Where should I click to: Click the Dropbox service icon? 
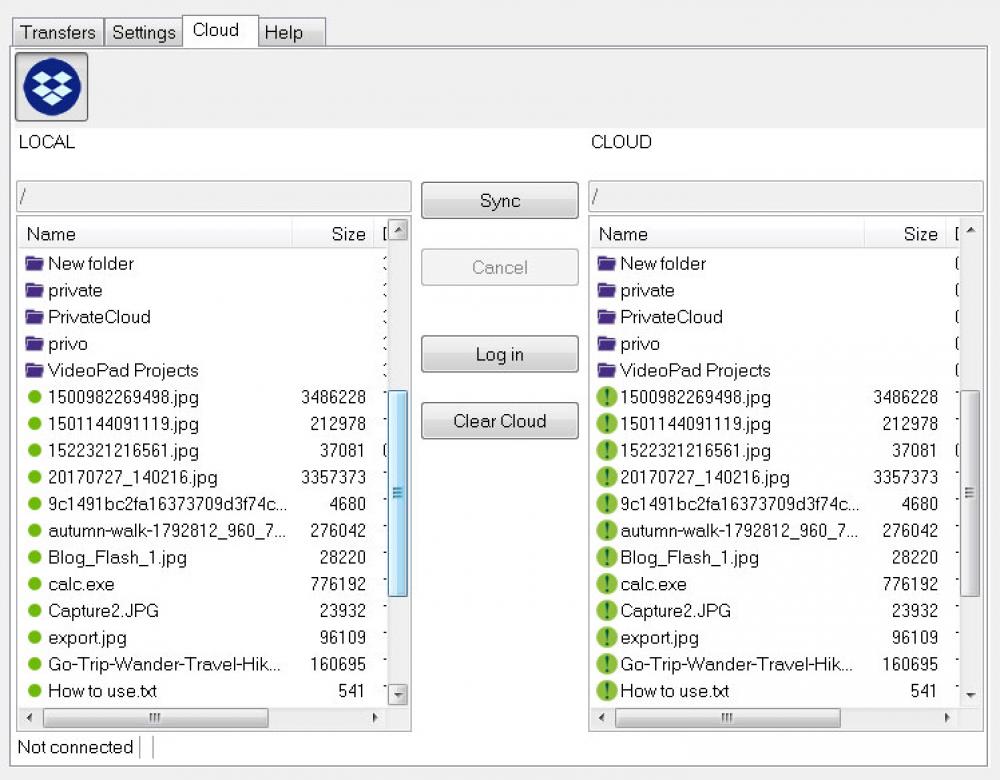coord(50,87)
